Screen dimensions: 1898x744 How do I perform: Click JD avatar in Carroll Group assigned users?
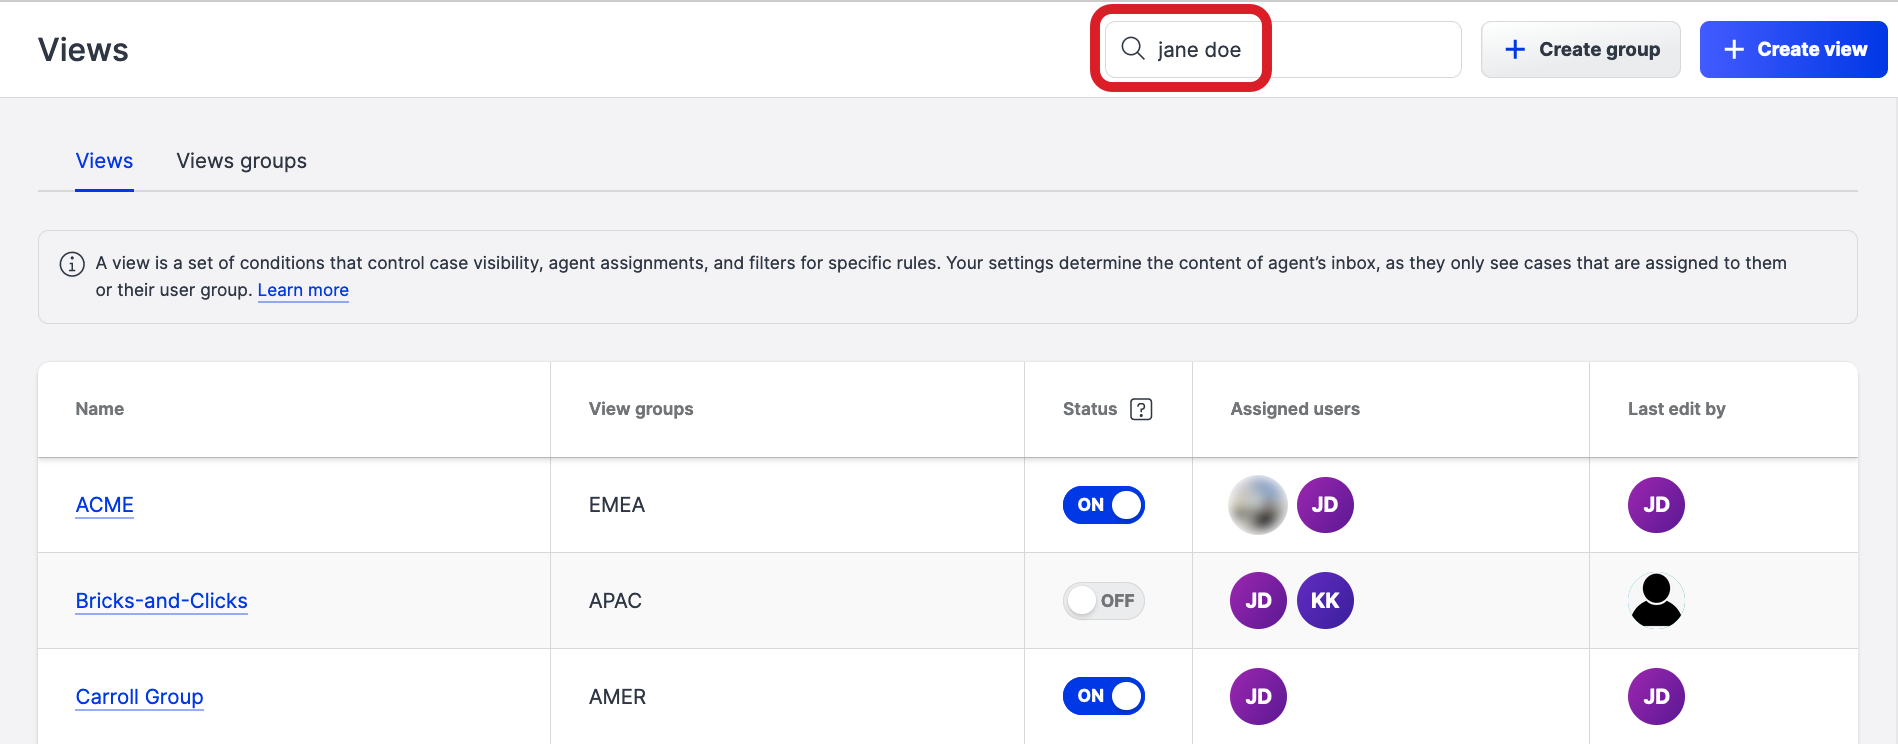1258,697
